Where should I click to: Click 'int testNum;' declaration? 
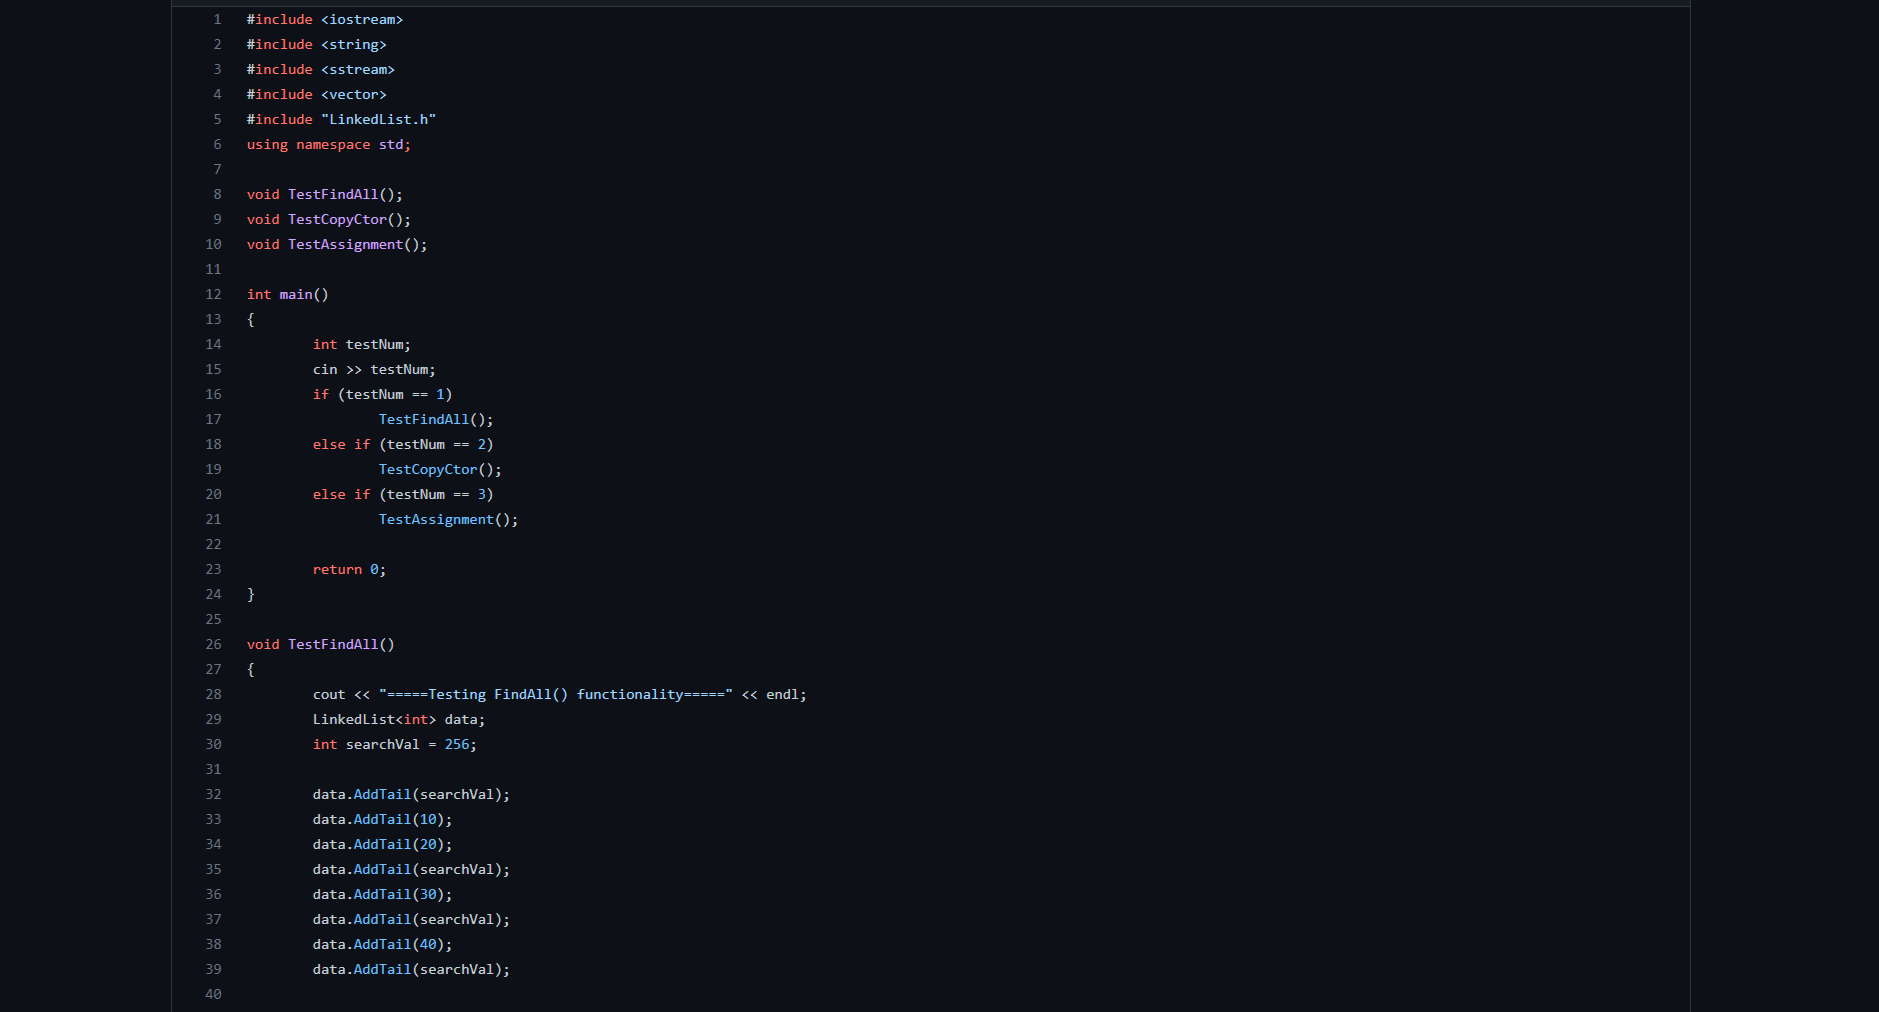(362, 344)
